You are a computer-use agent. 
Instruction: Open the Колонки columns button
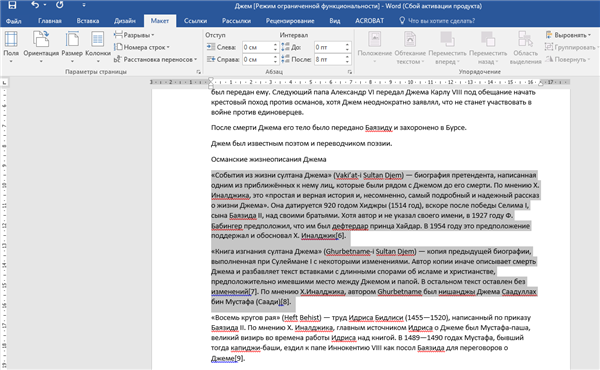[x=98, y=47]
